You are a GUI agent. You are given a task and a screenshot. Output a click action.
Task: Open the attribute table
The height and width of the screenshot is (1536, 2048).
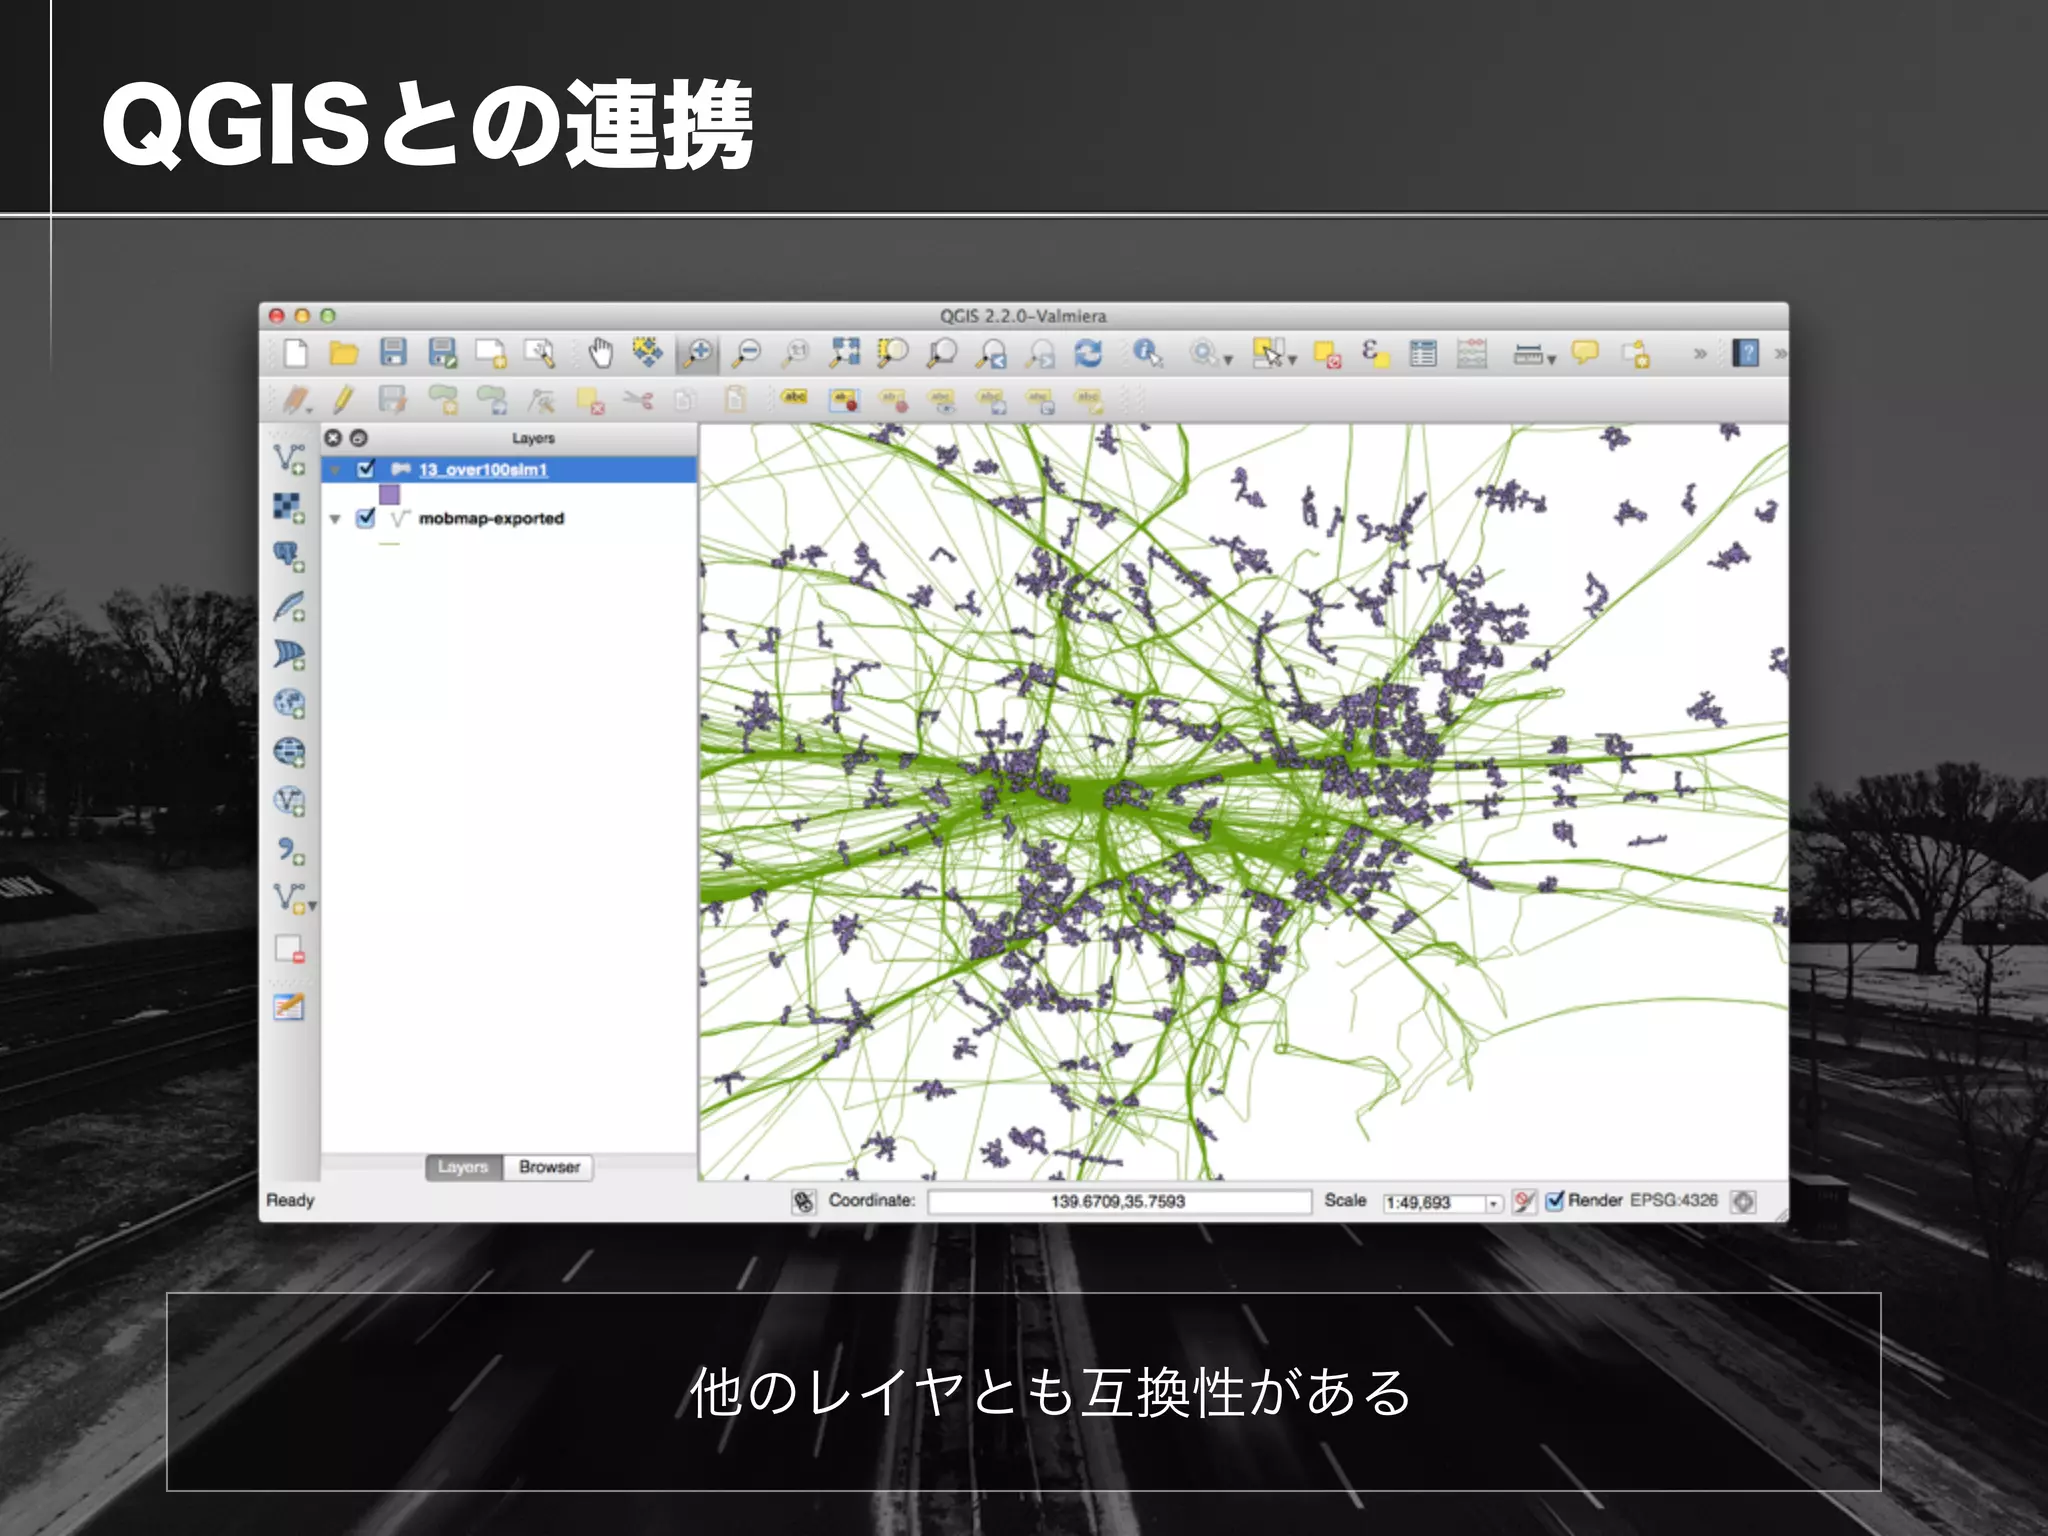[1423, 353]
